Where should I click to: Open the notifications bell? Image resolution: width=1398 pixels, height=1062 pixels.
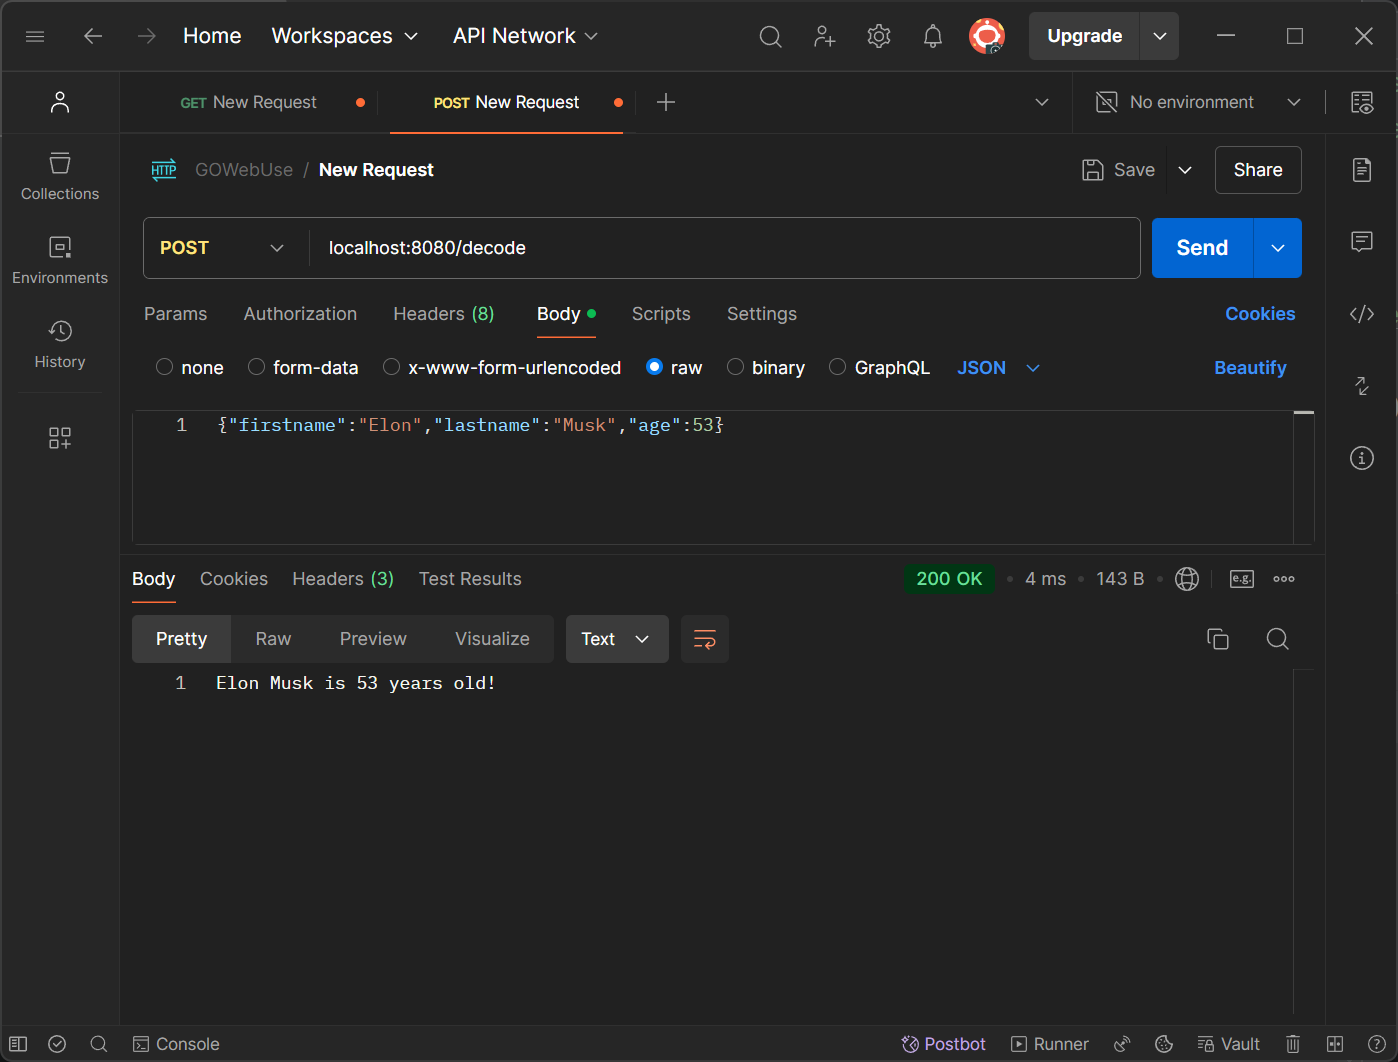click(x=933, y=36)
